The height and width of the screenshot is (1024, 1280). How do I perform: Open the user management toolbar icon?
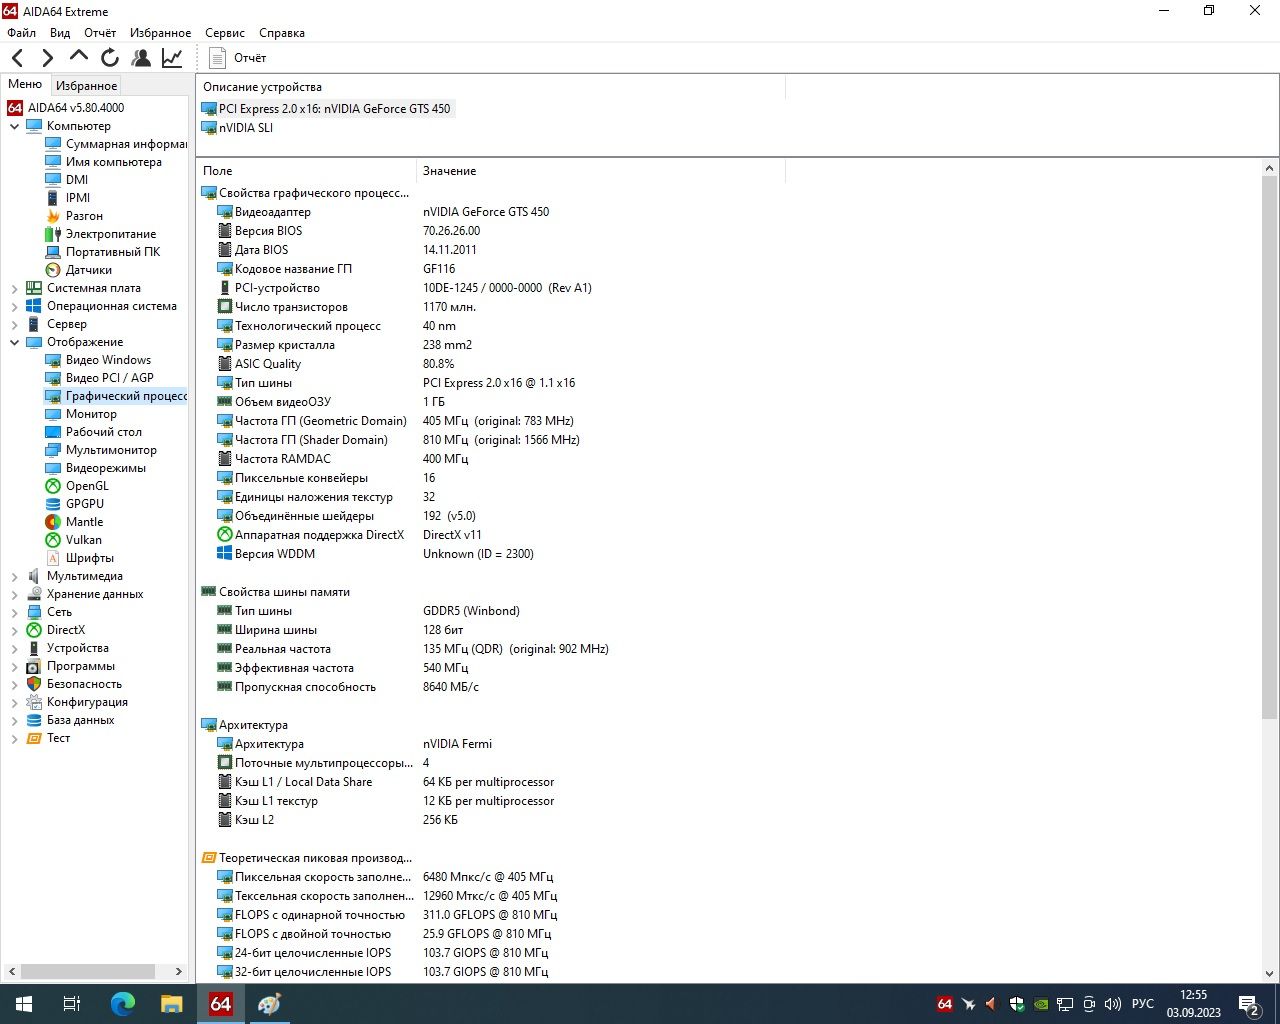141,58
